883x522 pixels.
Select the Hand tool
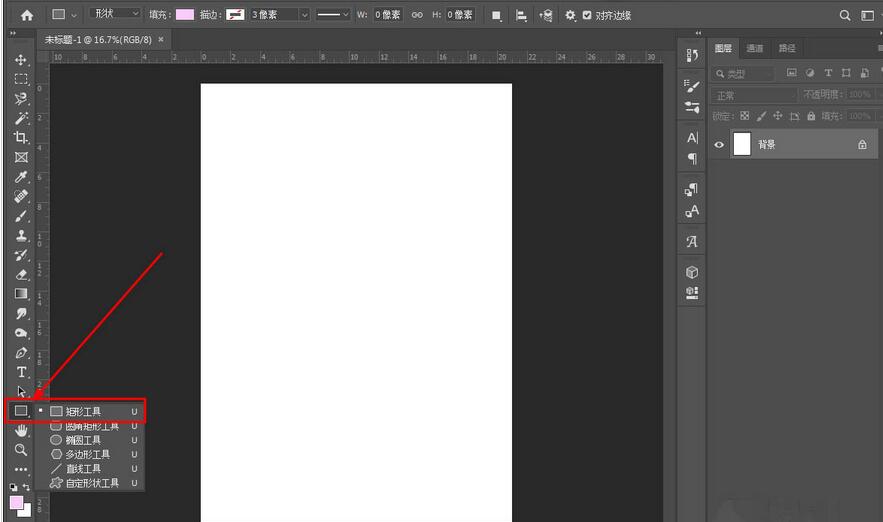(x=20, y=430)
